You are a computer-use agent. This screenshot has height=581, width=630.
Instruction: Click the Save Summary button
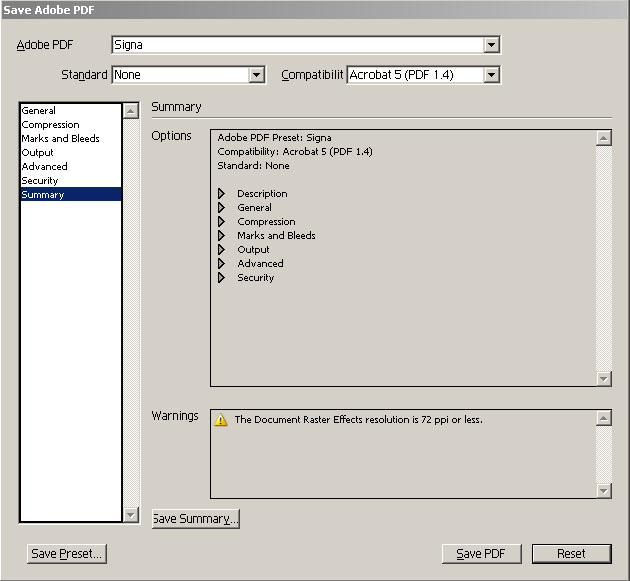pos(196,519)
